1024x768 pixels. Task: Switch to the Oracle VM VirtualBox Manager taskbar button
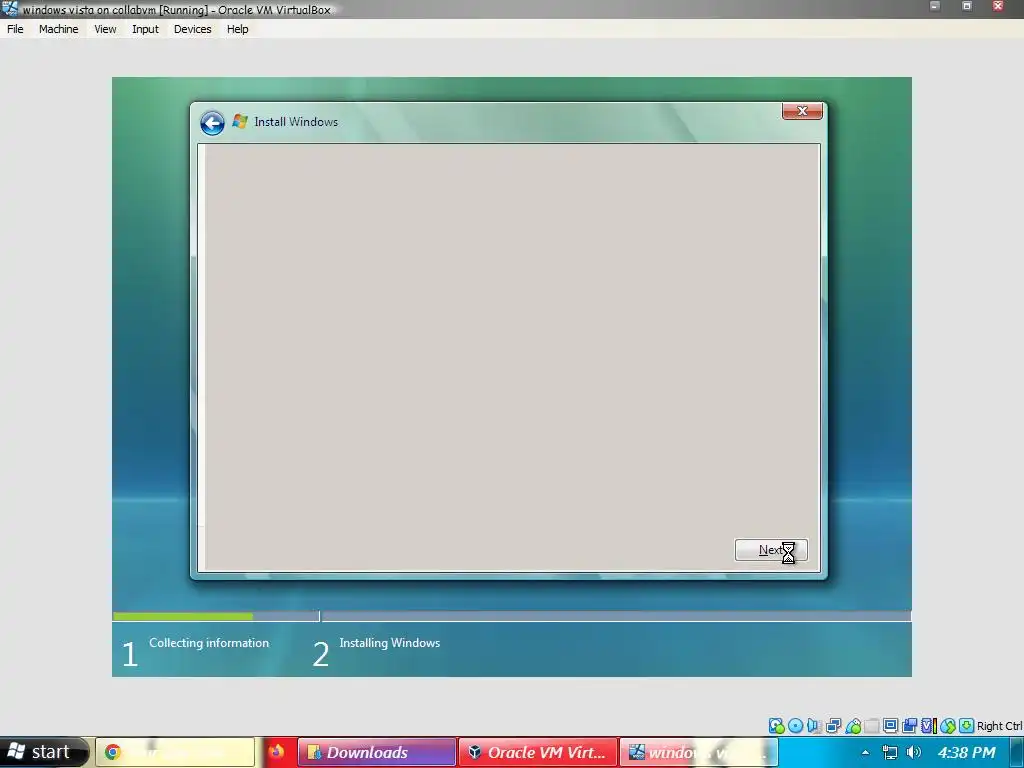(538, 752)
